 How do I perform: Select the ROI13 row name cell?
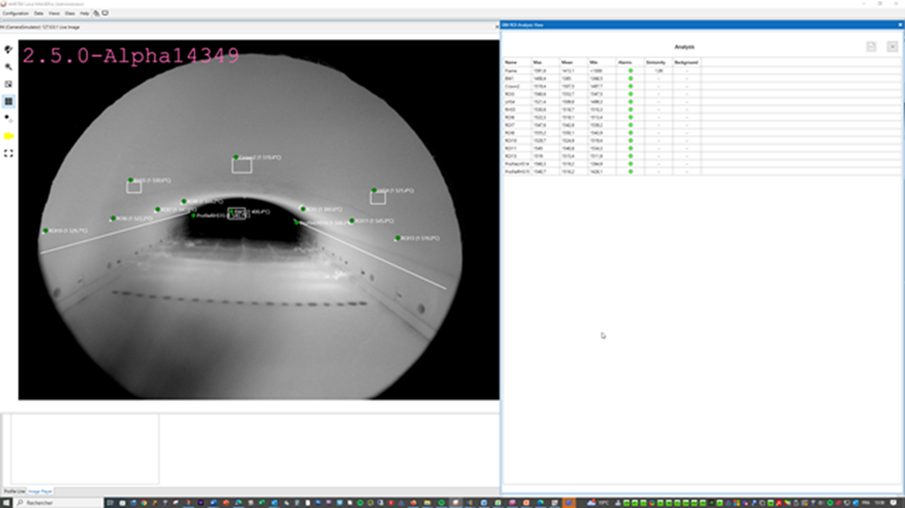pyautogui.click(x=517, y=156)
